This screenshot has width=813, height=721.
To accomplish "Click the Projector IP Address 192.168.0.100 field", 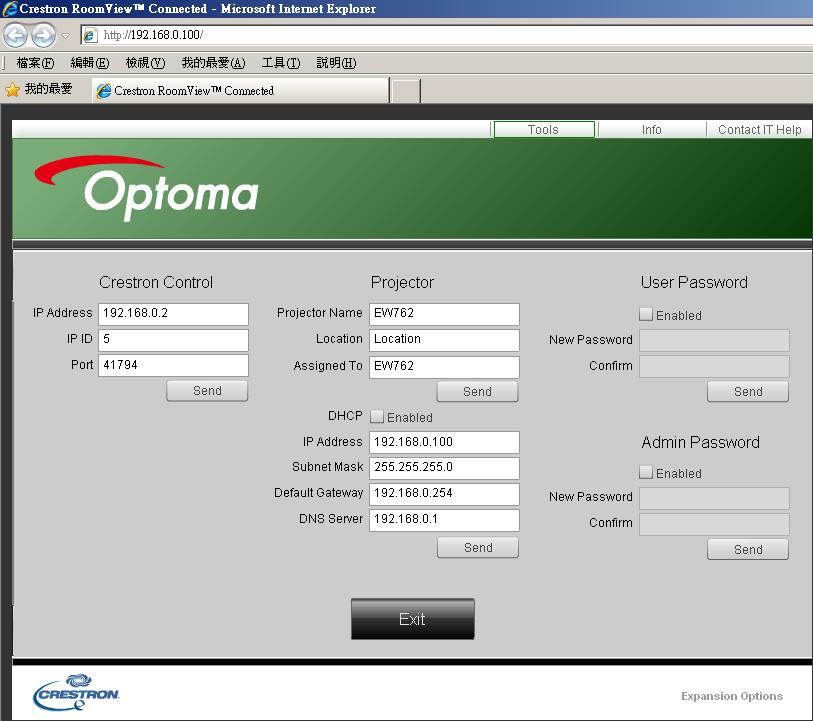I will 444,443.
